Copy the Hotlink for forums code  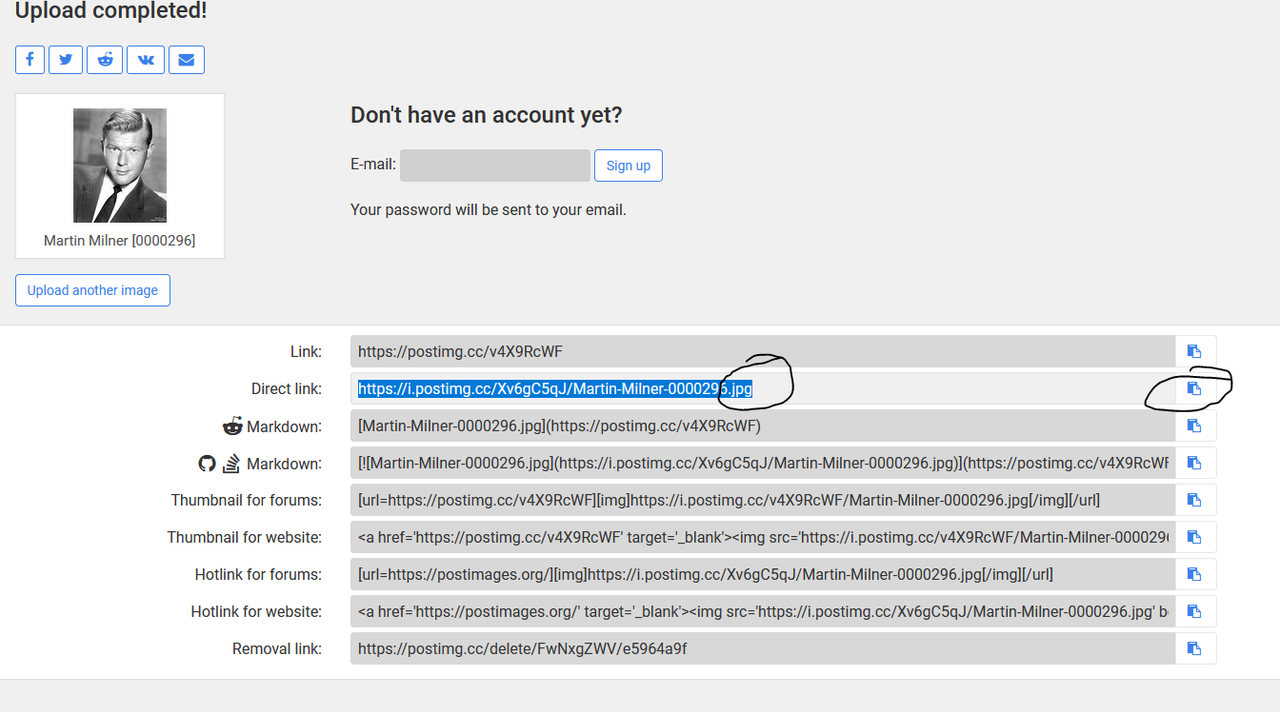[1194, 574]
